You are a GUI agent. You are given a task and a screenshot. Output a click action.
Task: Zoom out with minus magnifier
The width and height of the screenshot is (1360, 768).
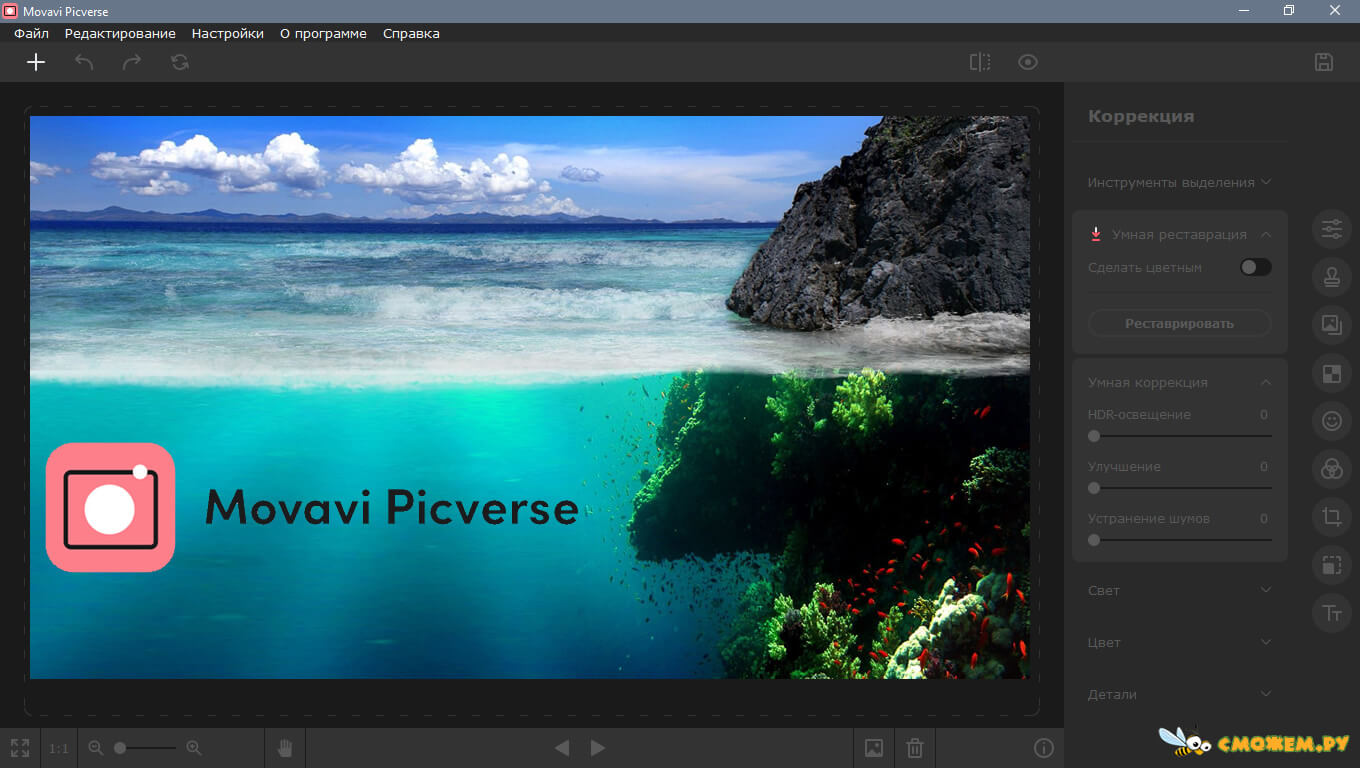coord(96,748)
